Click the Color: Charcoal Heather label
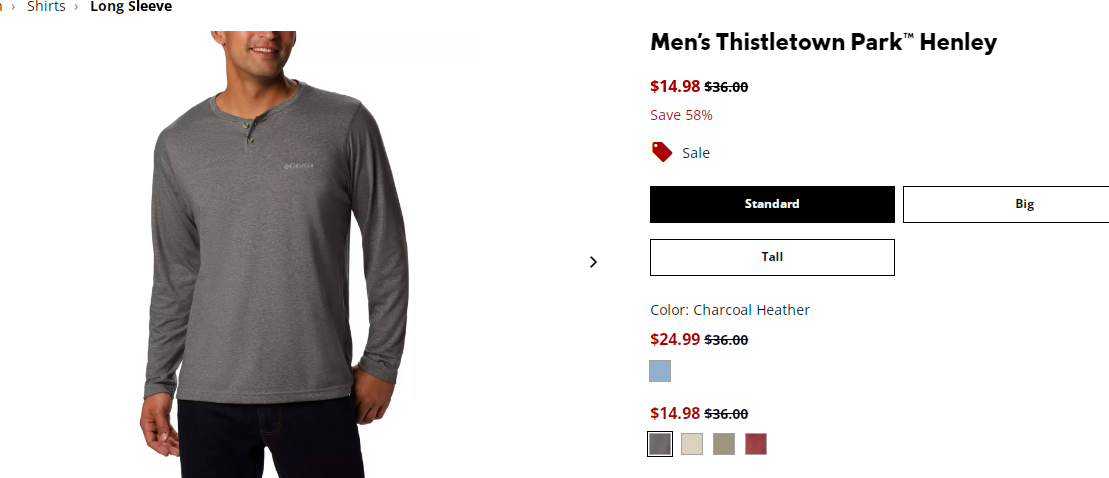Screen dimensions: 1109x478 730,310
